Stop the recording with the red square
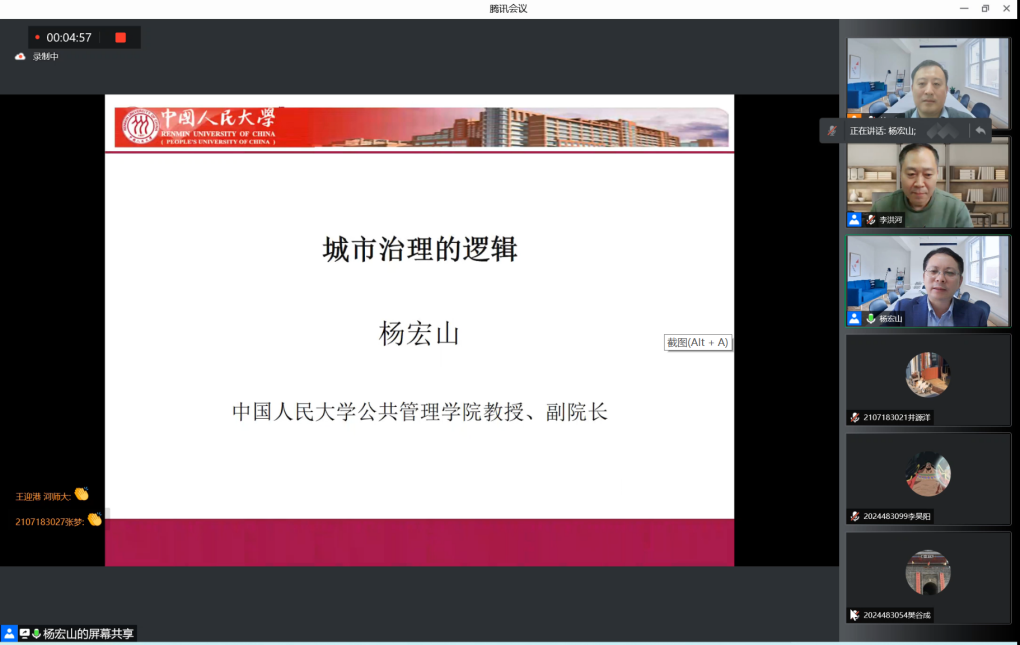1020x645 pixels. point(120,38)
